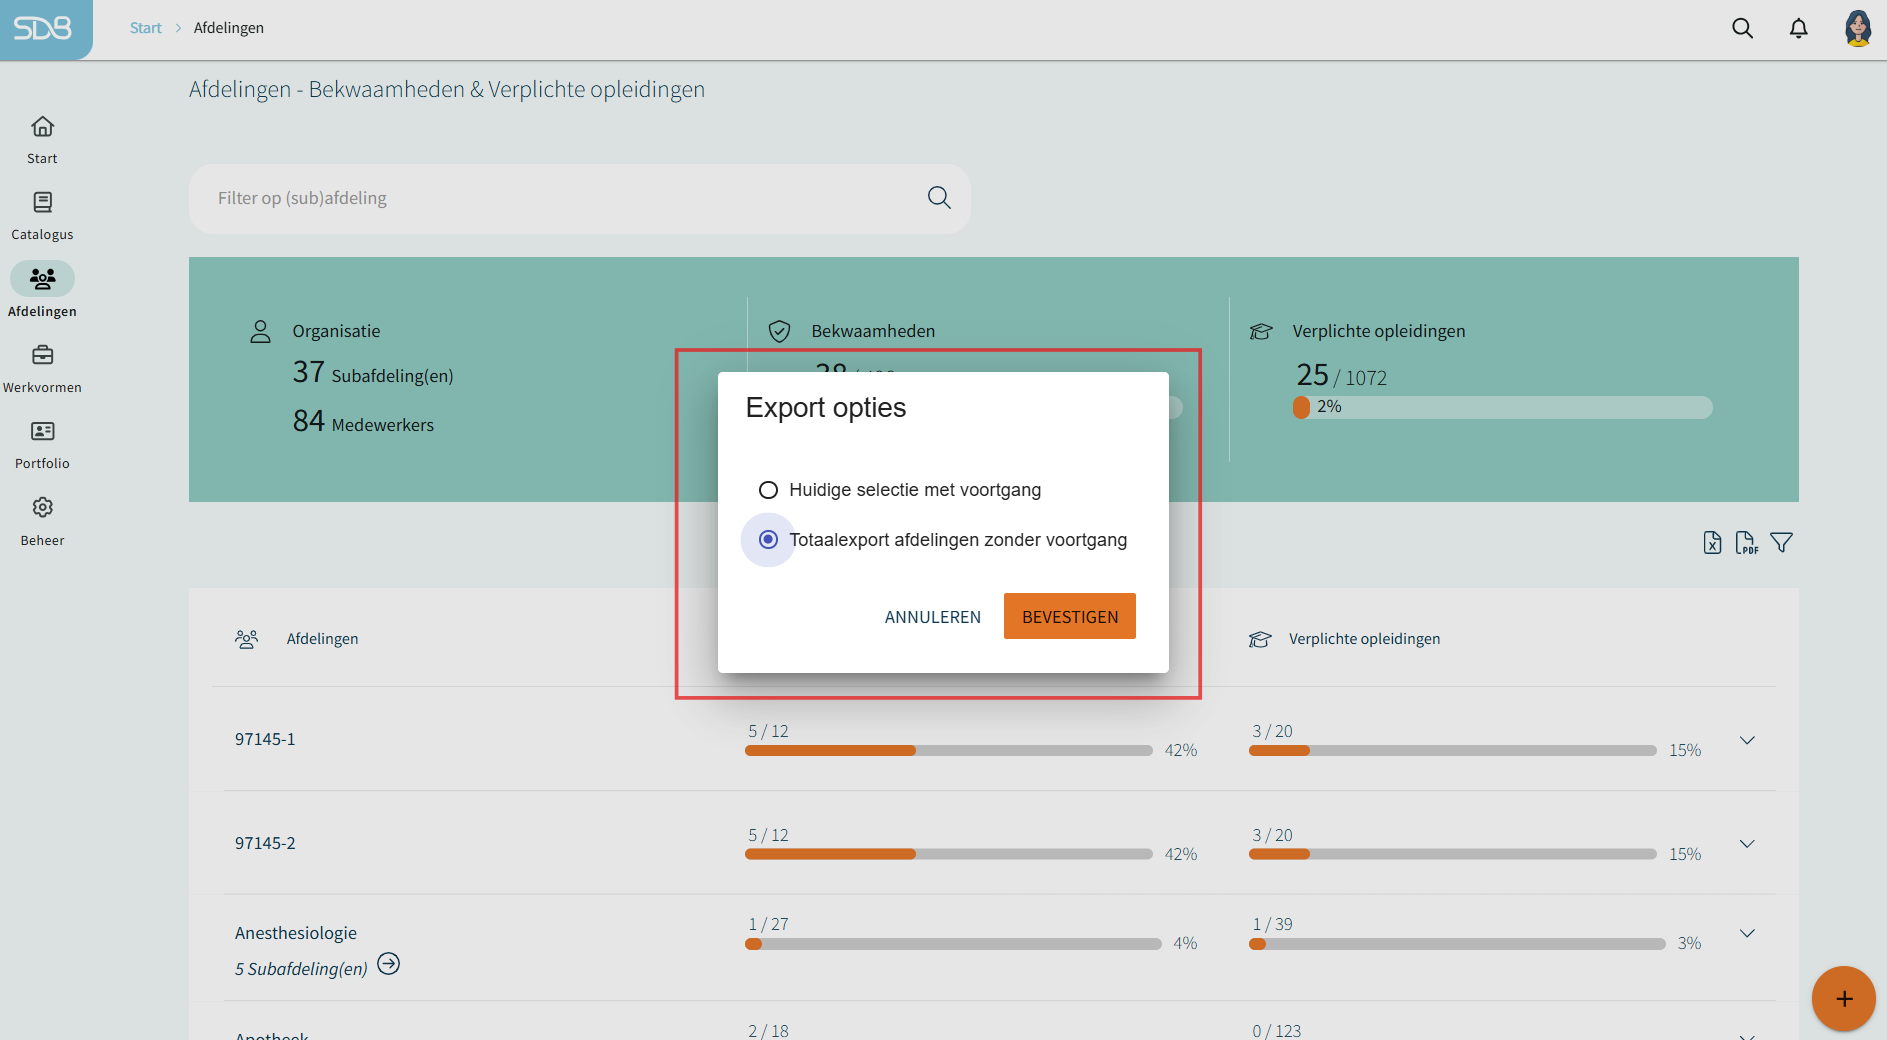Image resolution: width=1887 pixels, height=1040 pixels.
Task: Click the Excel export icon
Action: click(x=1712, y=542)
